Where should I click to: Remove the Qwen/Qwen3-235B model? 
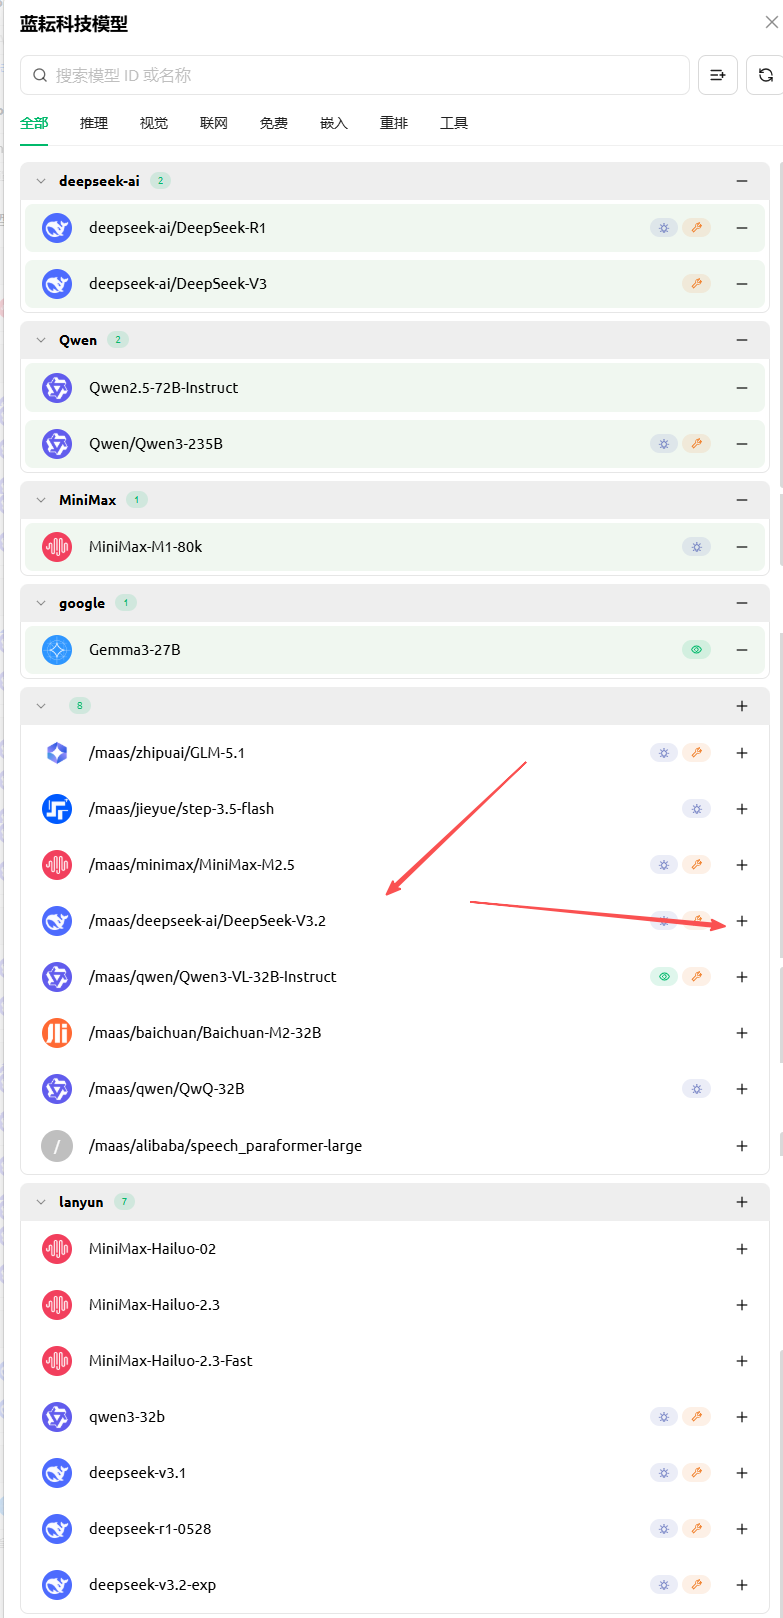pyautogui.click(x=742, y=444)
